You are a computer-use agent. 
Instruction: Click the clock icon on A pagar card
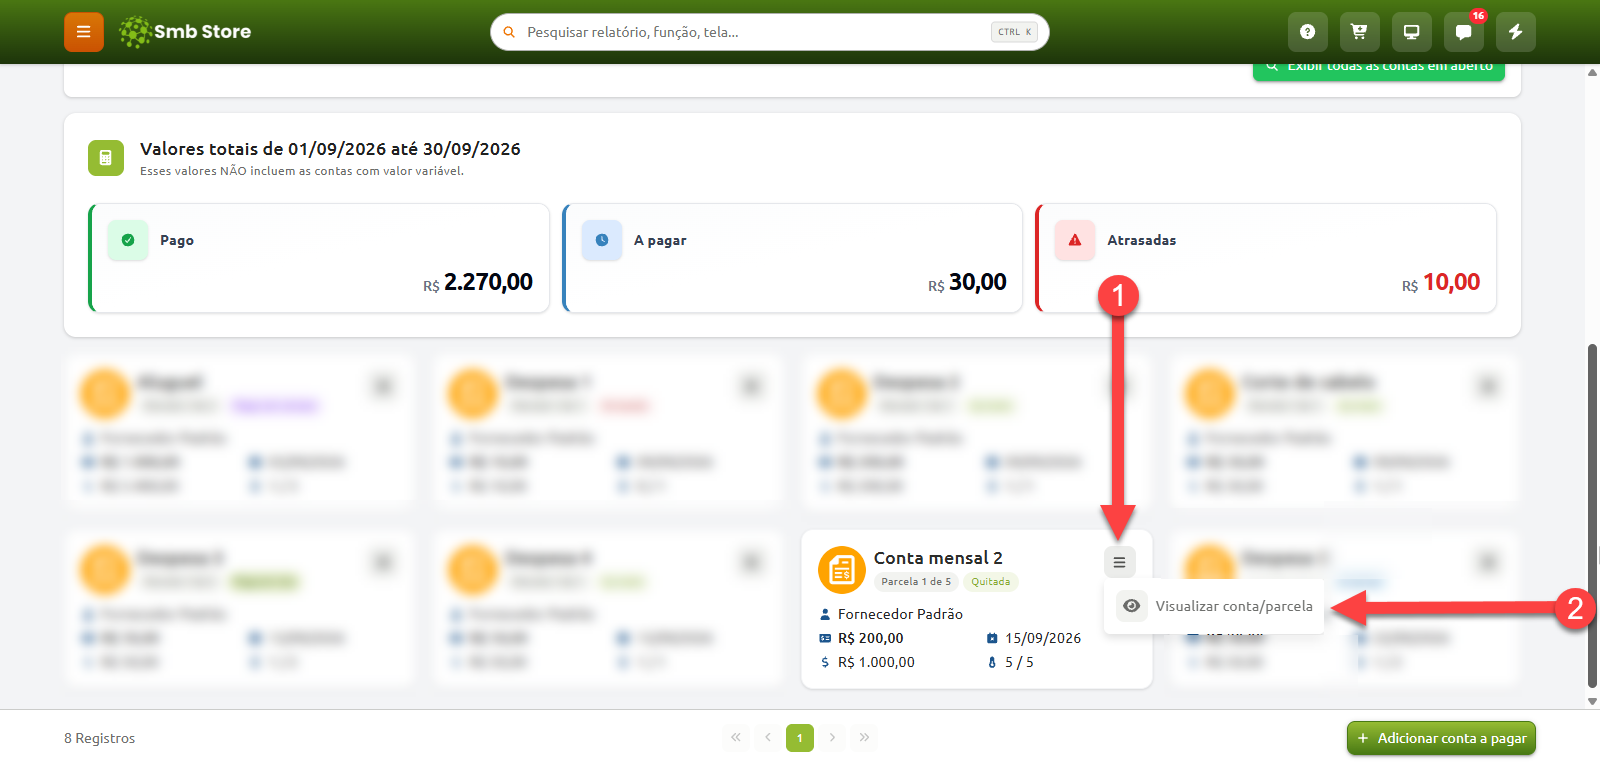point(602,240)
